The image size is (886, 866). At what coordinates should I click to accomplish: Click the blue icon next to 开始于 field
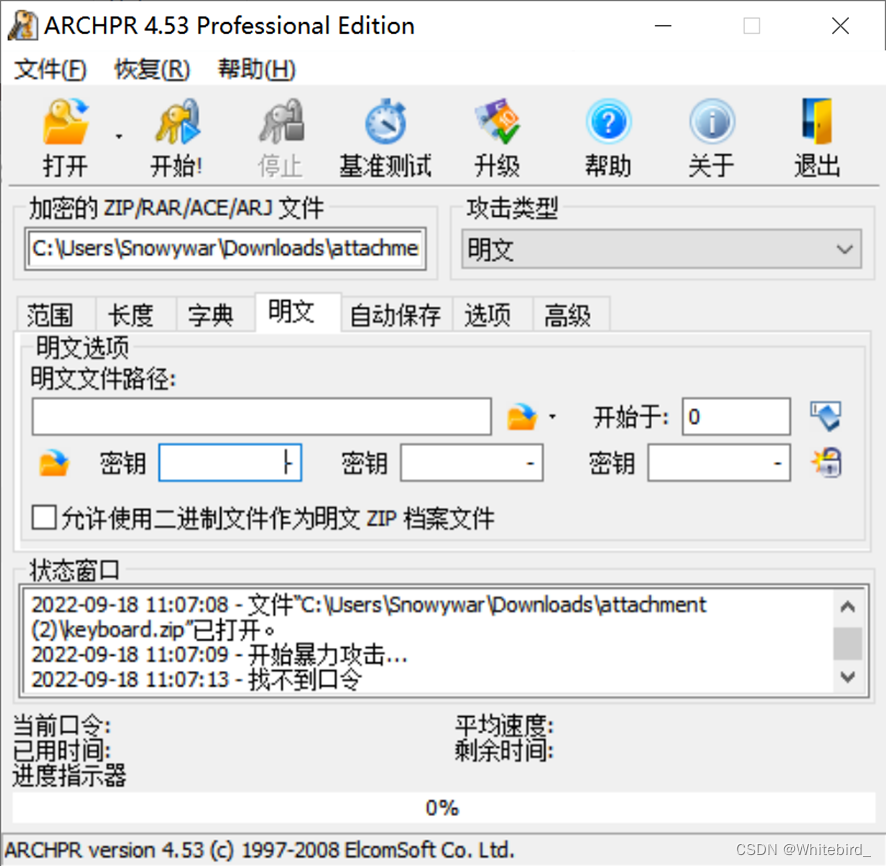tap(826, 416)
